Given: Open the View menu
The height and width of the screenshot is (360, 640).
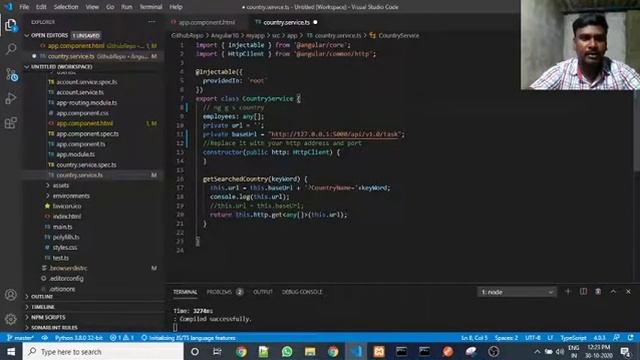Looking at the screenshot, I should 92,7.
